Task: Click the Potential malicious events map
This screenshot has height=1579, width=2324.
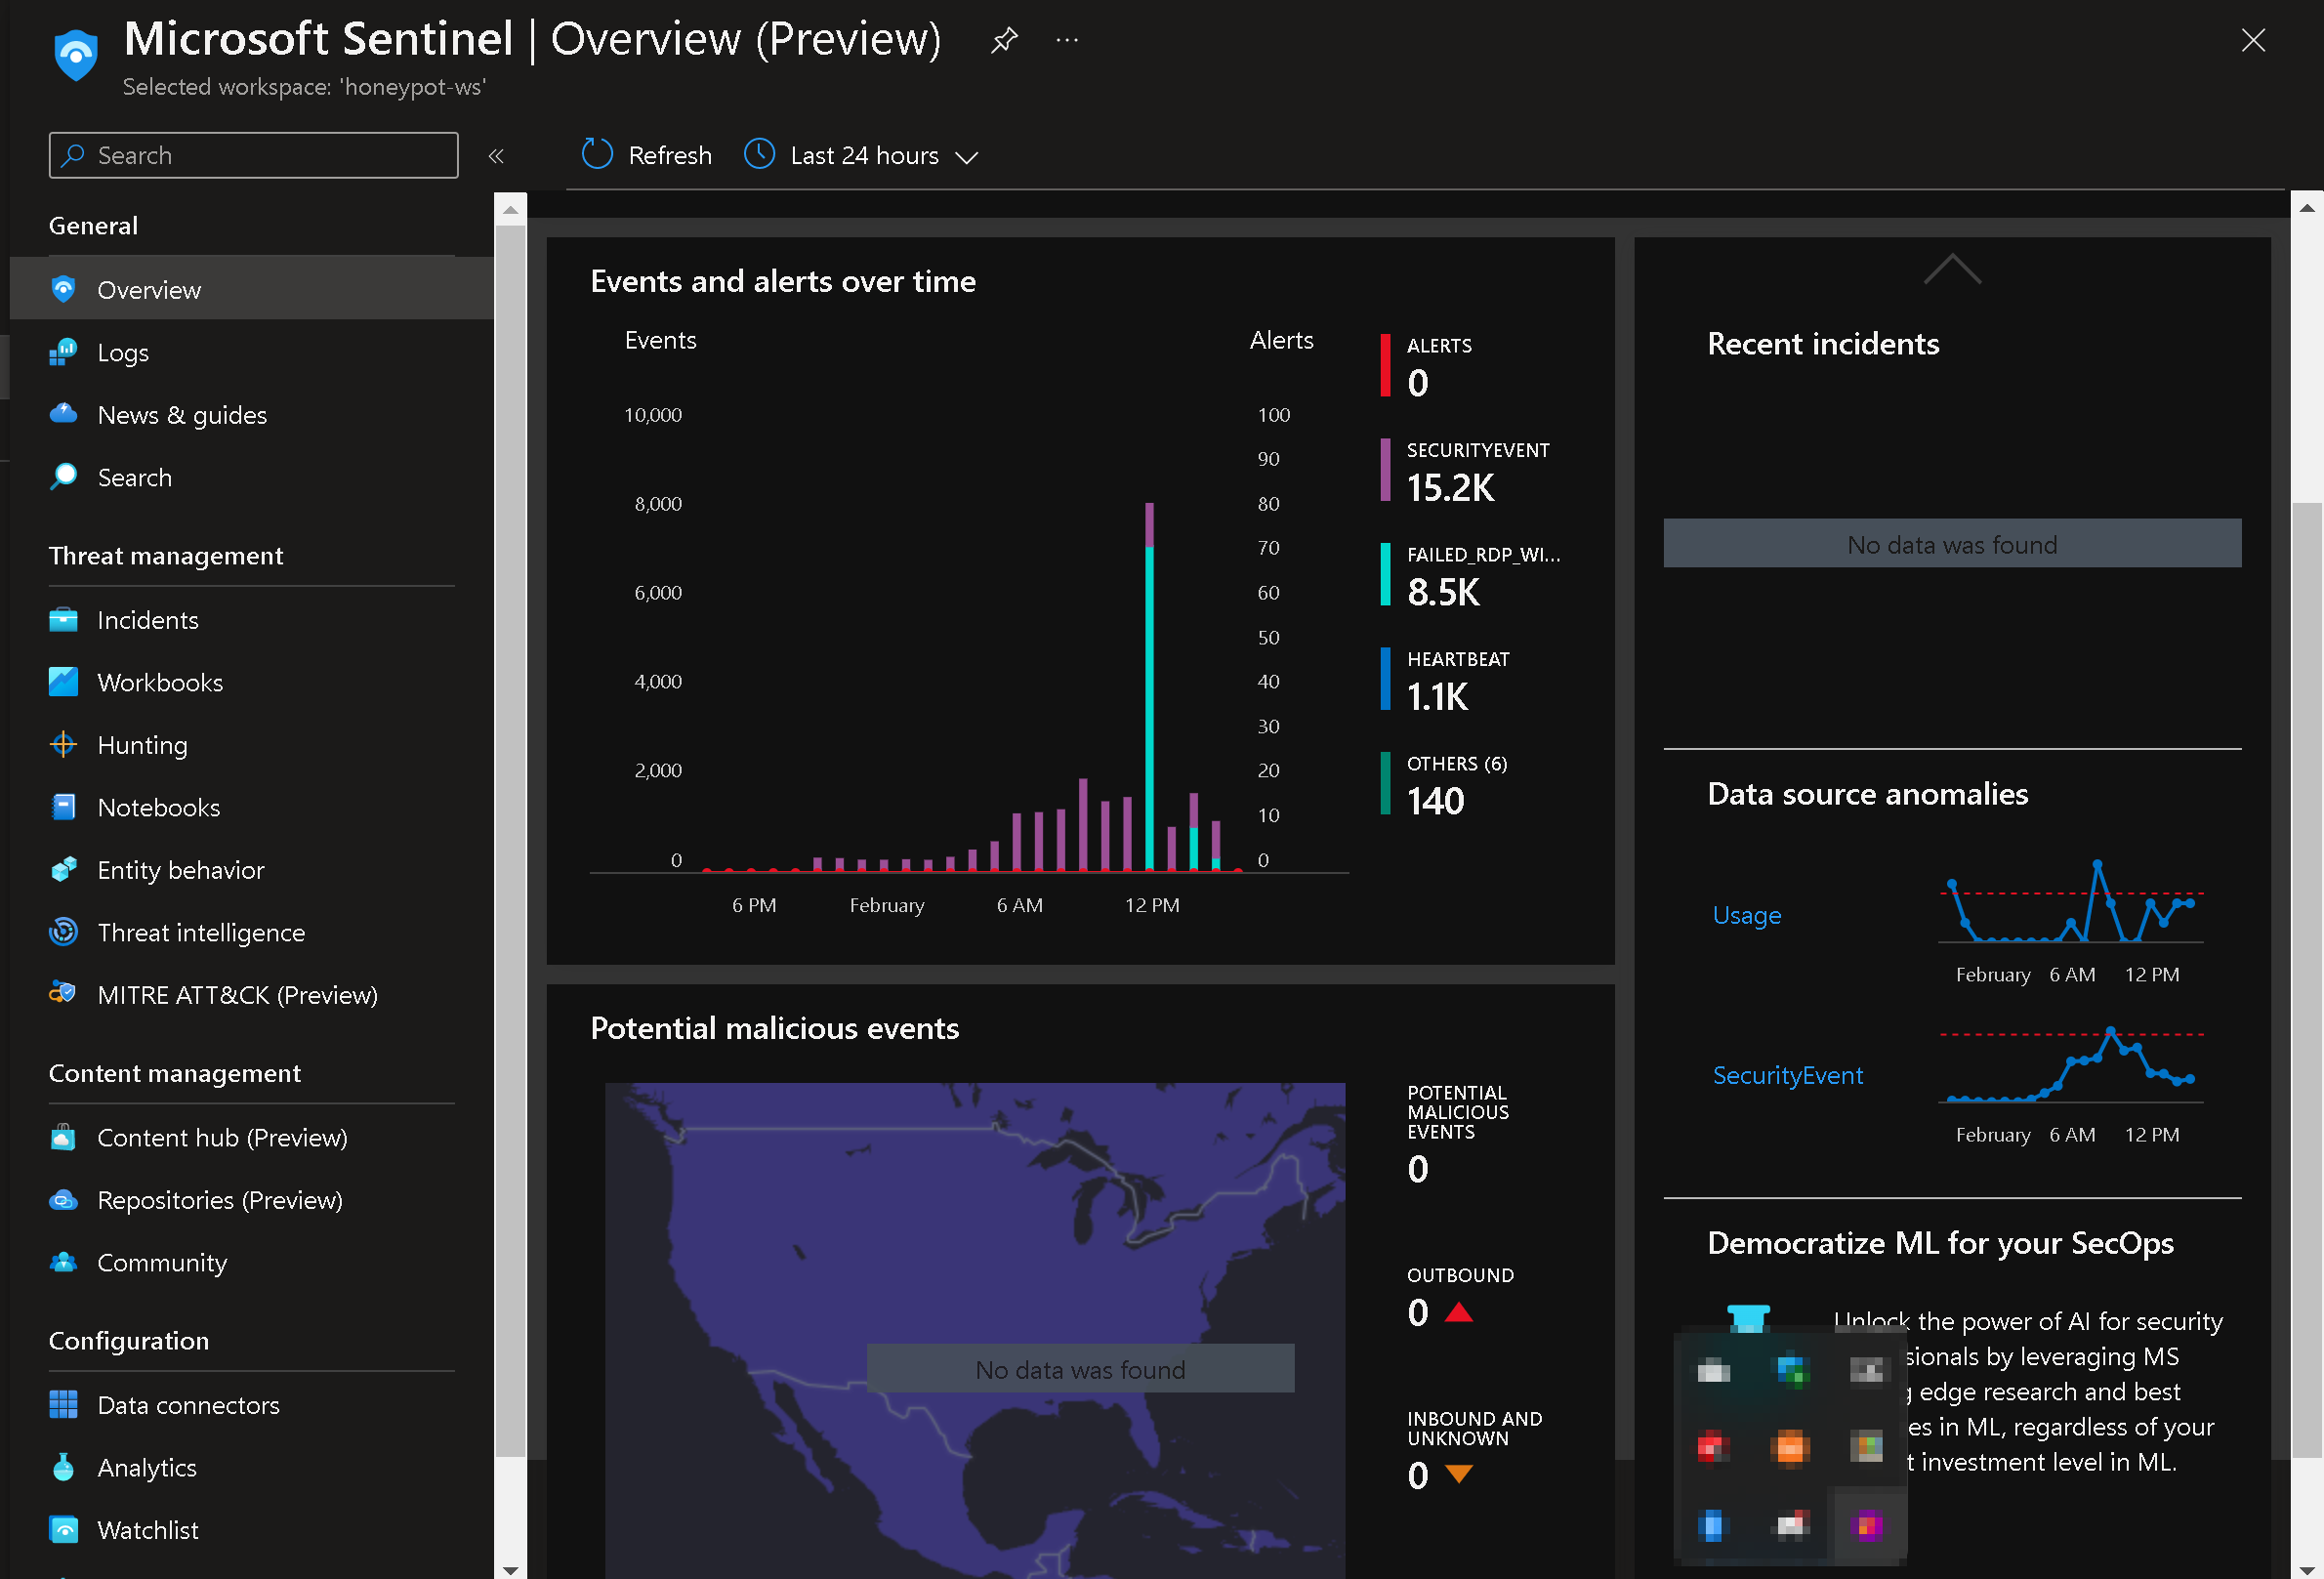Action: 974,1330
